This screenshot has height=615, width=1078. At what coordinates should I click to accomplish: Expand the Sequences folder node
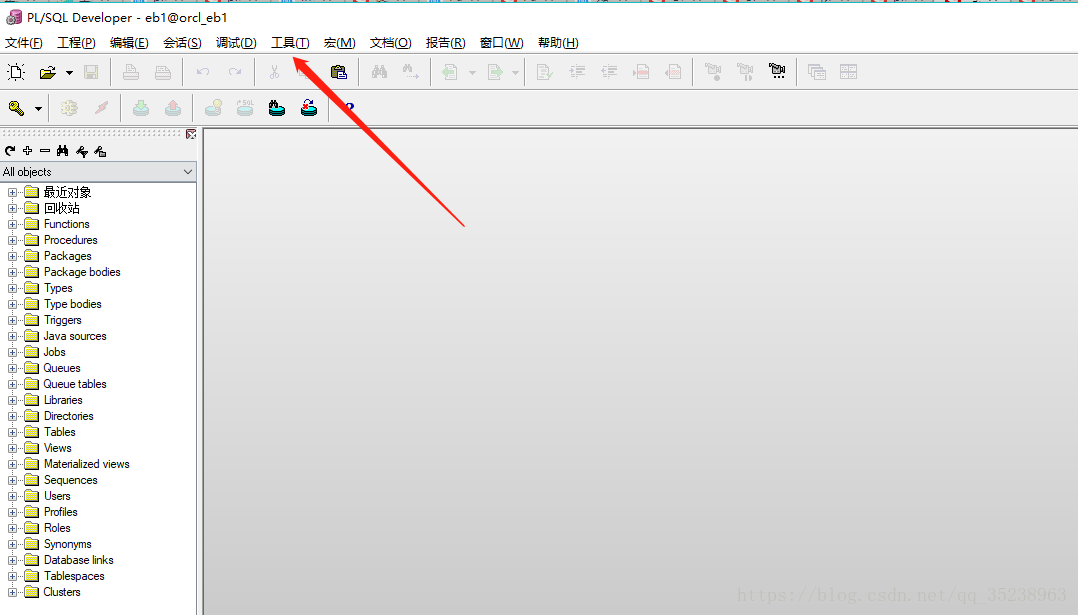pyautogui.click(x=12, y=480)
